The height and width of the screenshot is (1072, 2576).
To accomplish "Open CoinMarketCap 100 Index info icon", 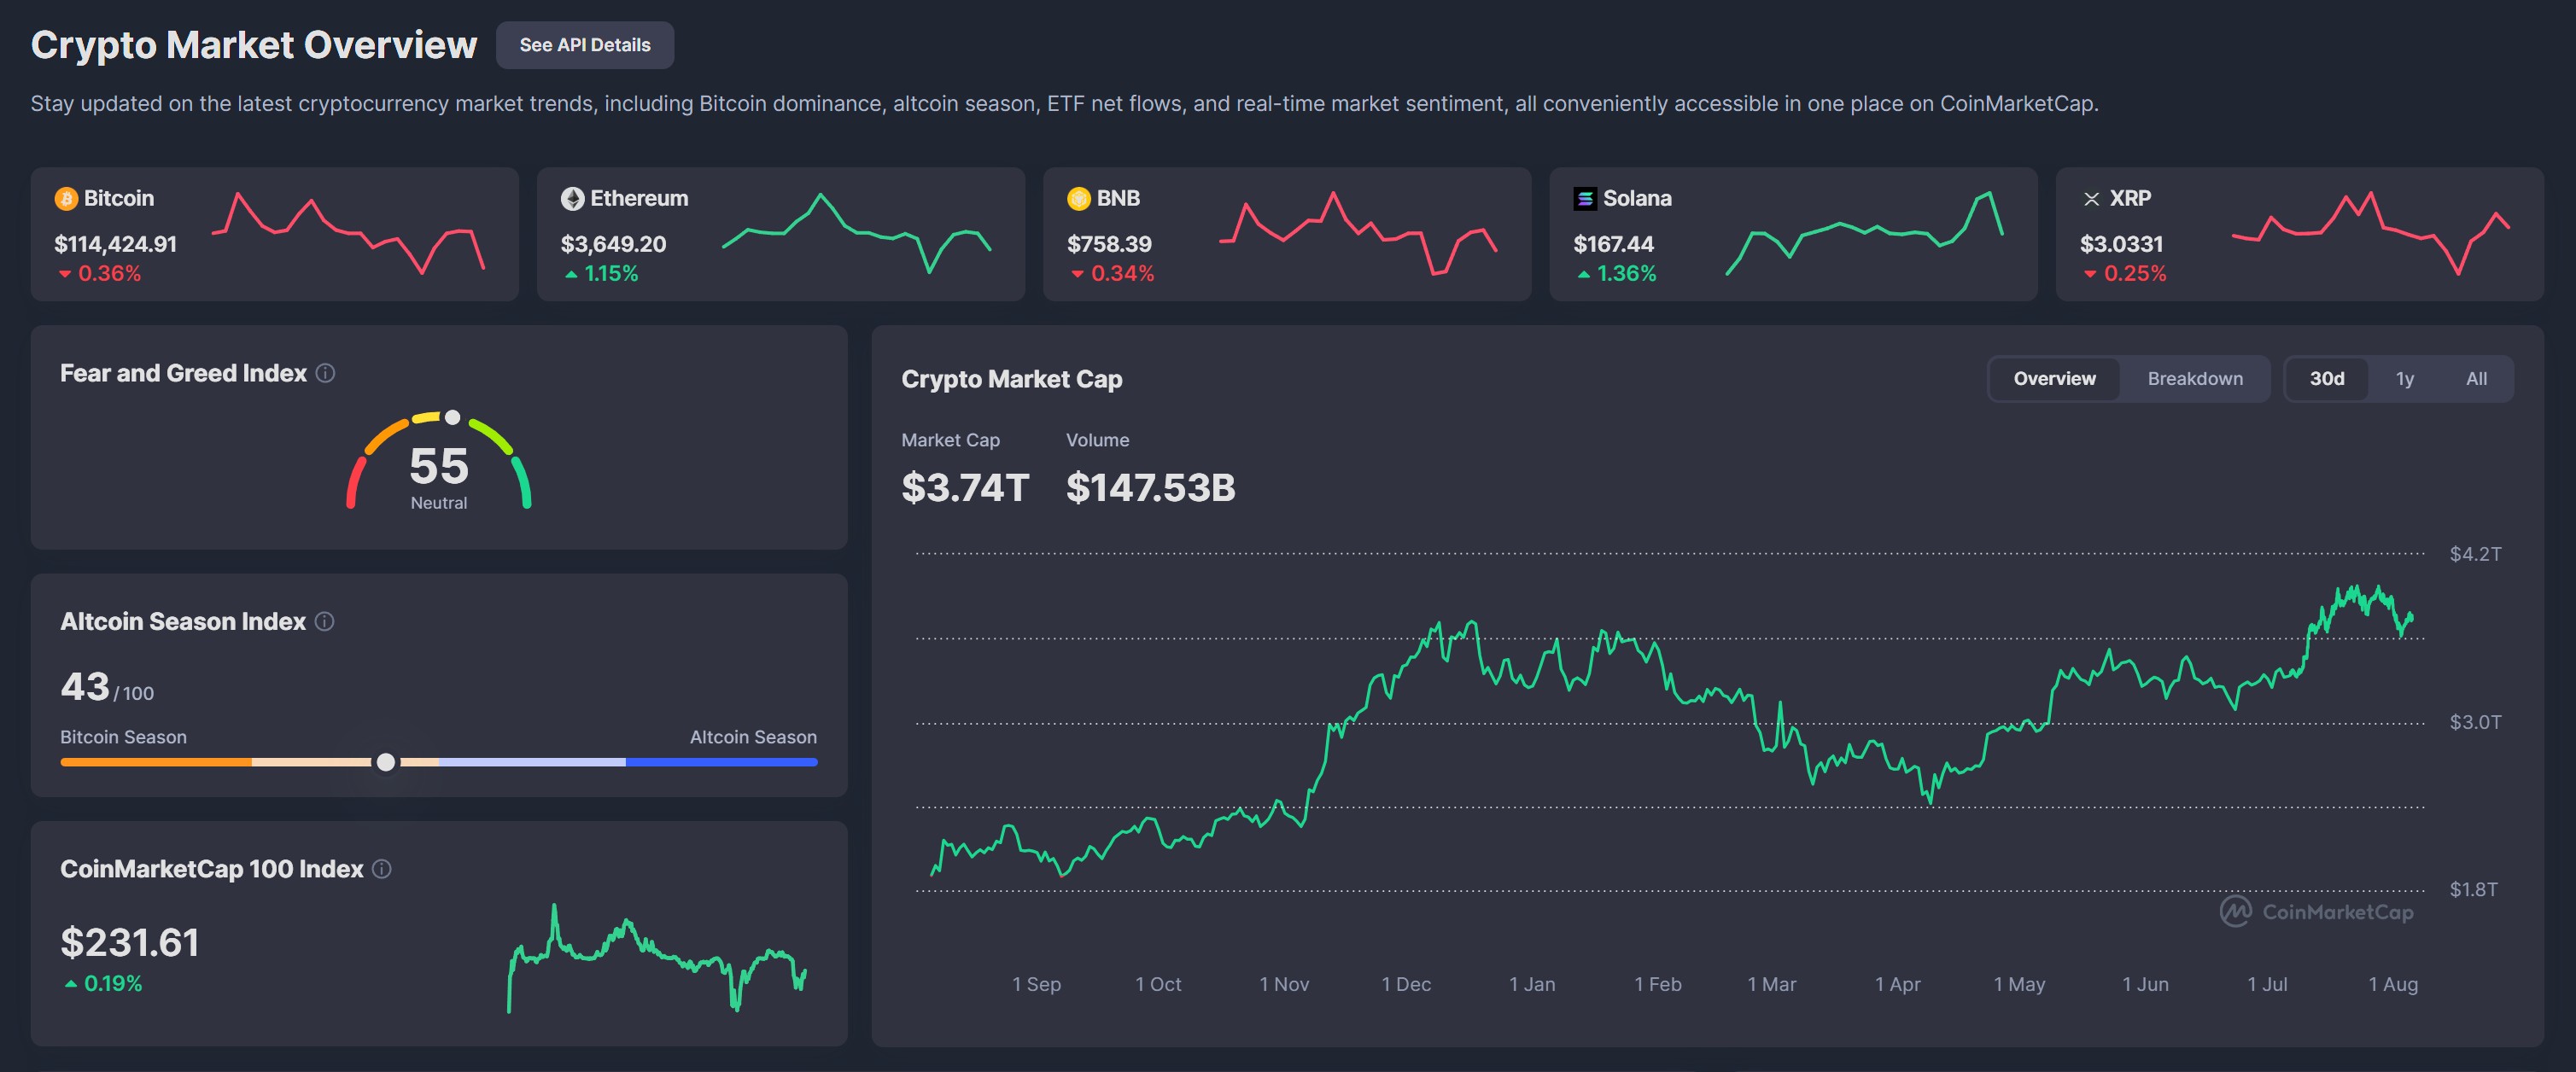I will [x=382, y=869].
